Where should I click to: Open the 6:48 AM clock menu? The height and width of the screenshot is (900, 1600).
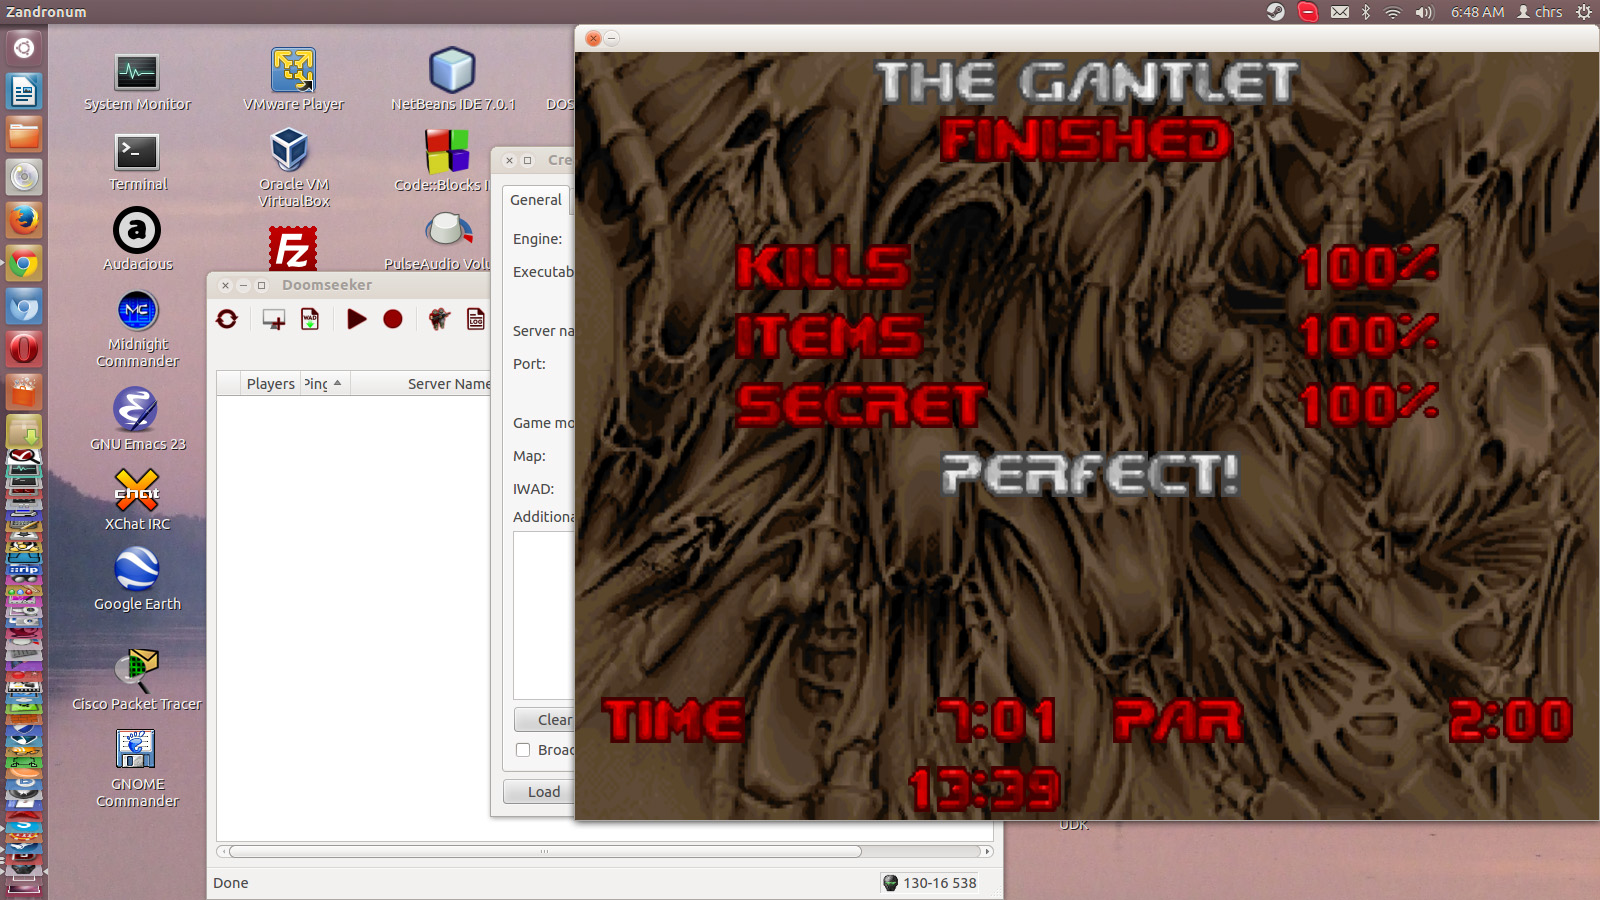[x=1478, y=12]
